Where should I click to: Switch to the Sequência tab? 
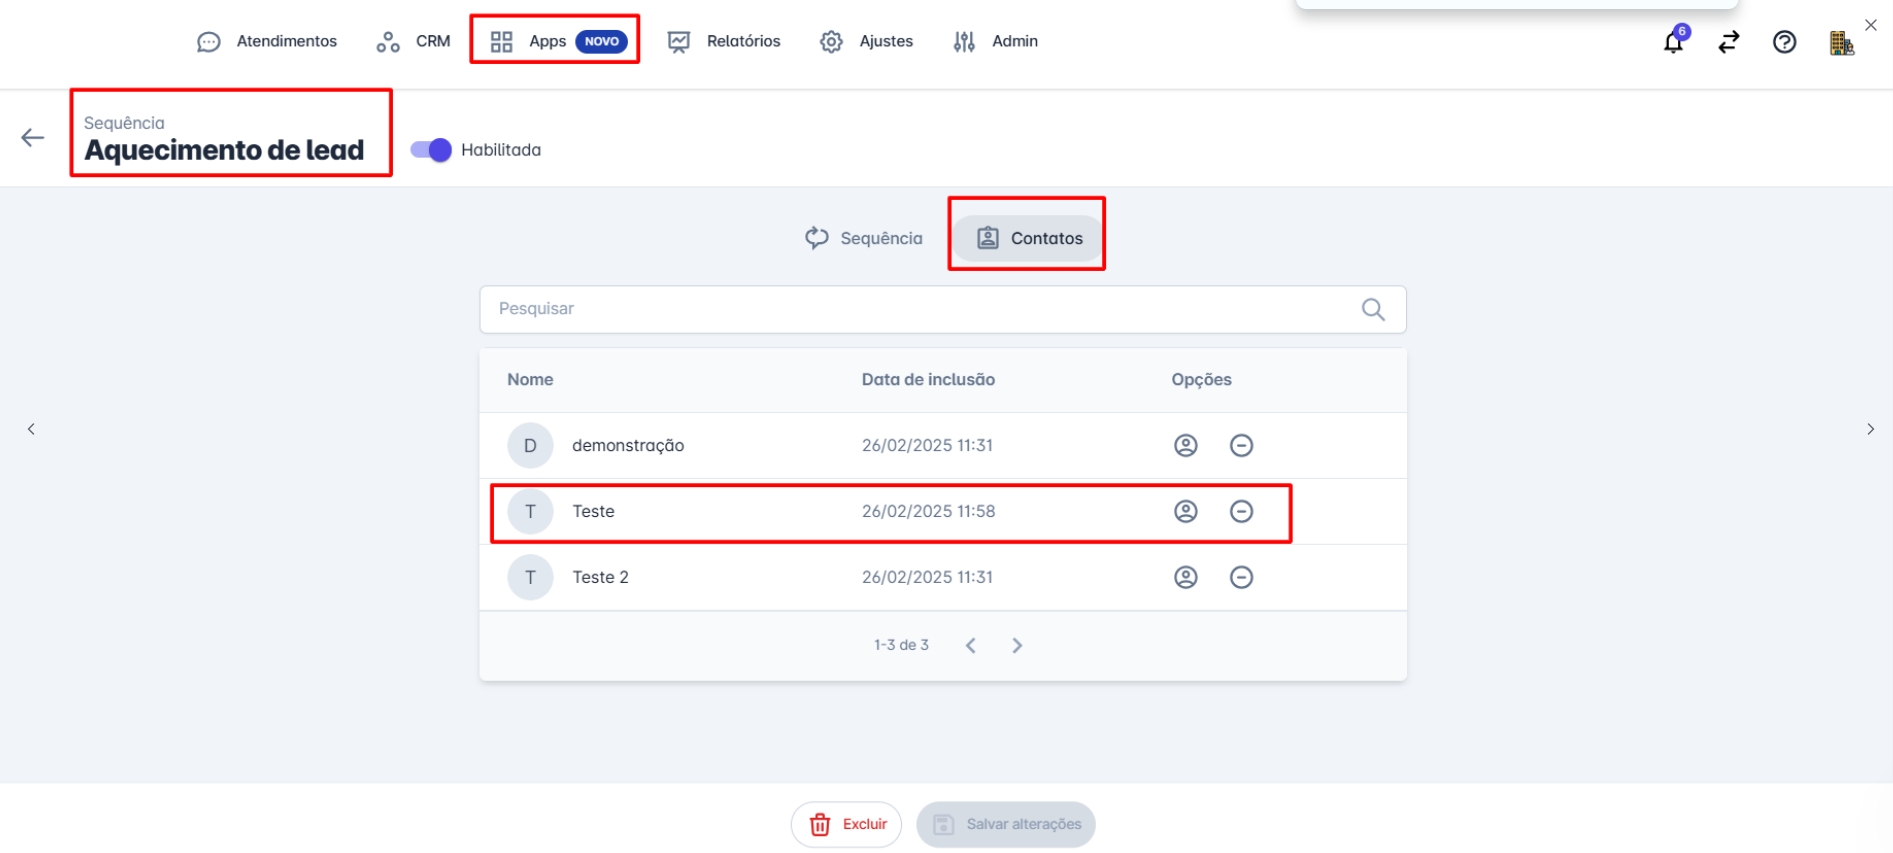864,238
